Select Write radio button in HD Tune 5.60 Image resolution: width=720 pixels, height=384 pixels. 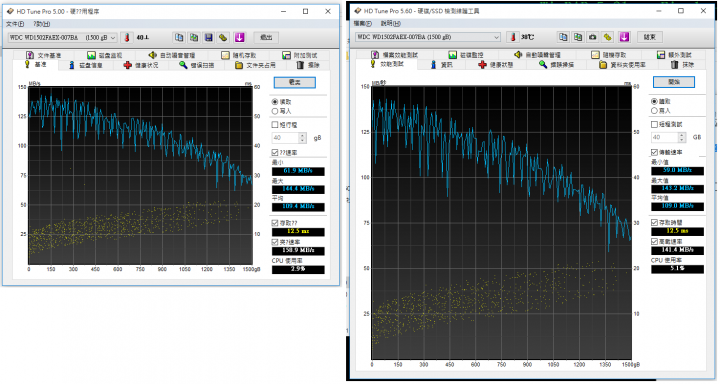tap(654, 111)
